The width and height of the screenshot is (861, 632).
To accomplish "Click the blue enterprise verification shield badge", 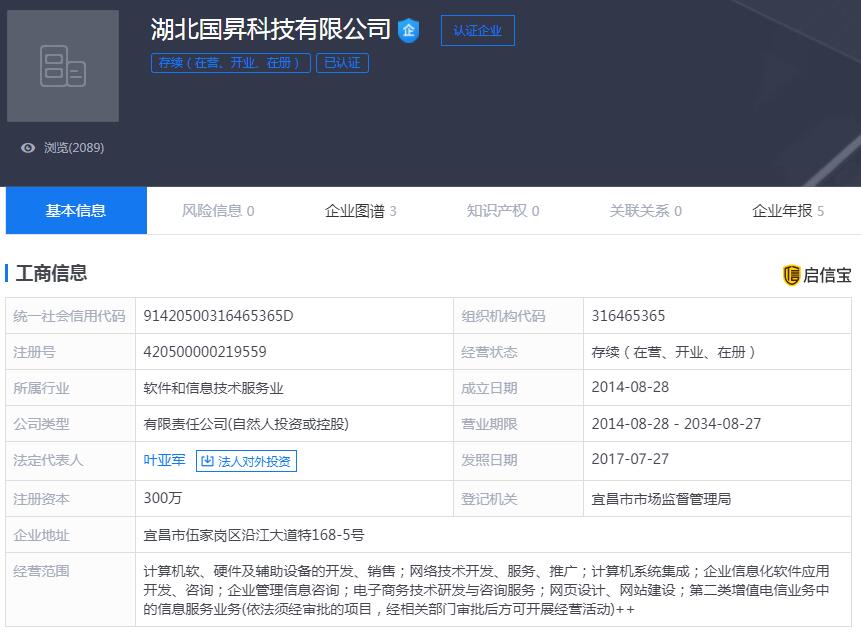I will point(408,30).
